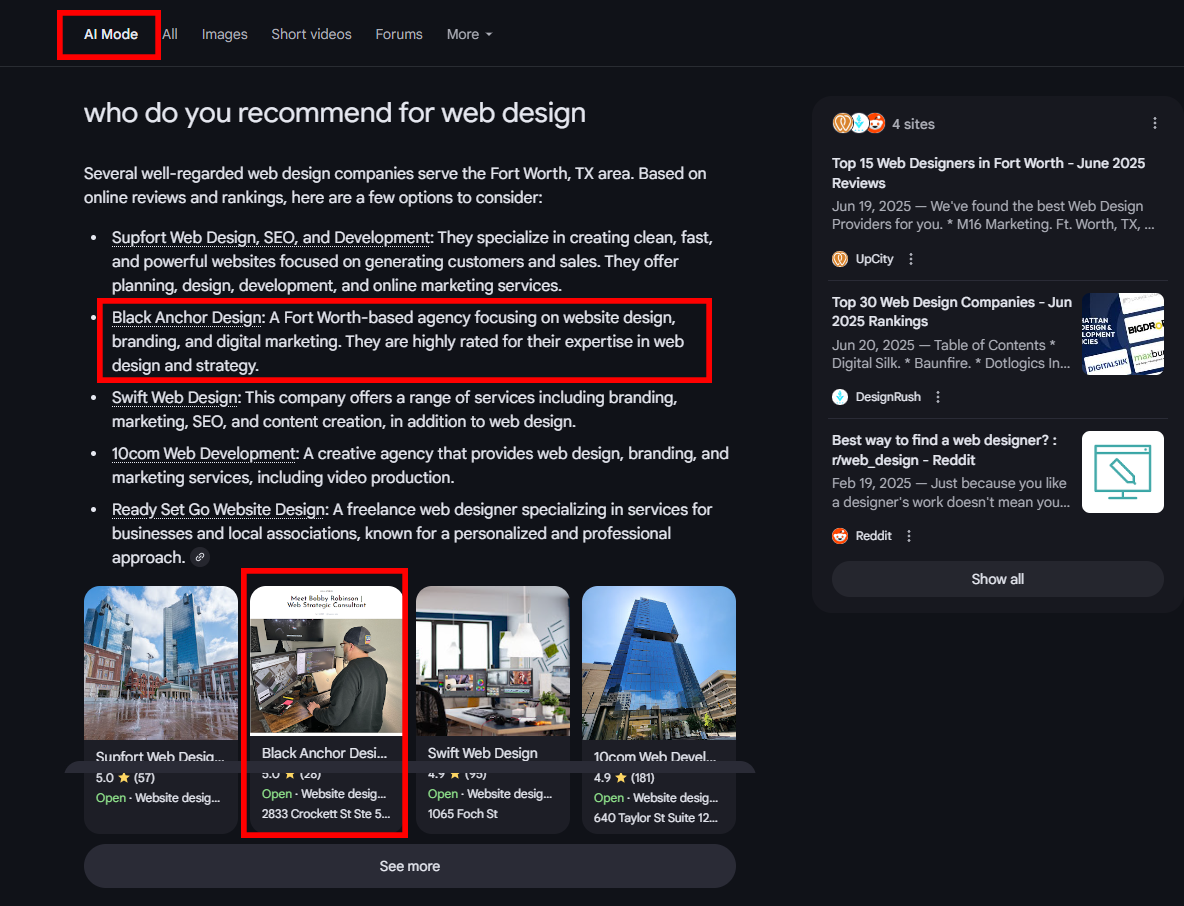The width and height of the screenshot is (1184, 906).
Task: Open more options beside DesignRush
Action: click(938, 396)
